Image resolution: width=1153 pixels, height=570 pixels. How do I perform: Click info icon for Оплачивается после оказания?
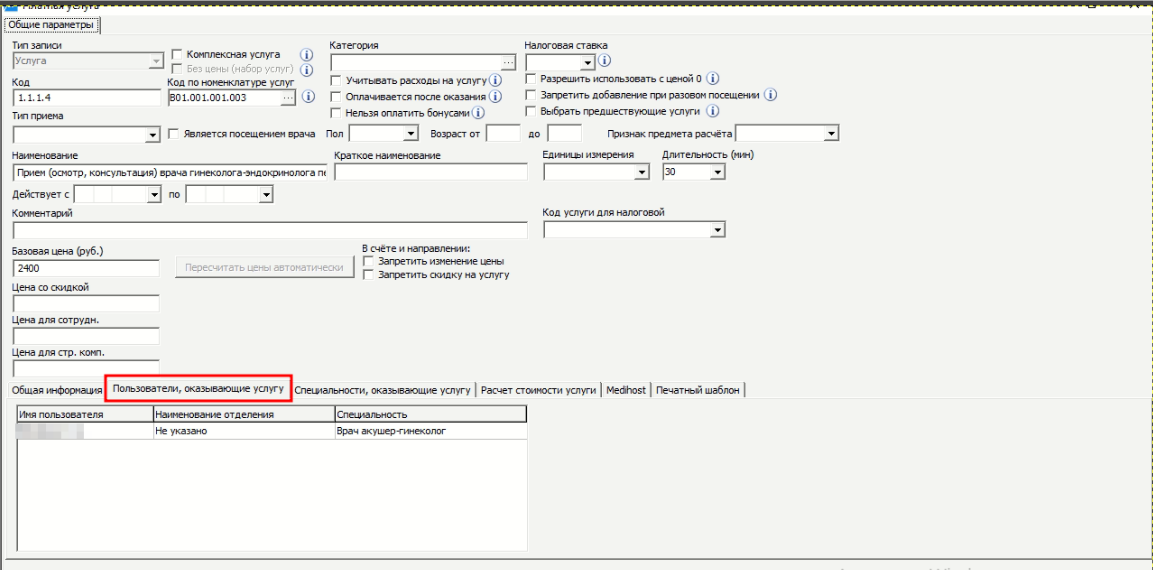(493, 96)
